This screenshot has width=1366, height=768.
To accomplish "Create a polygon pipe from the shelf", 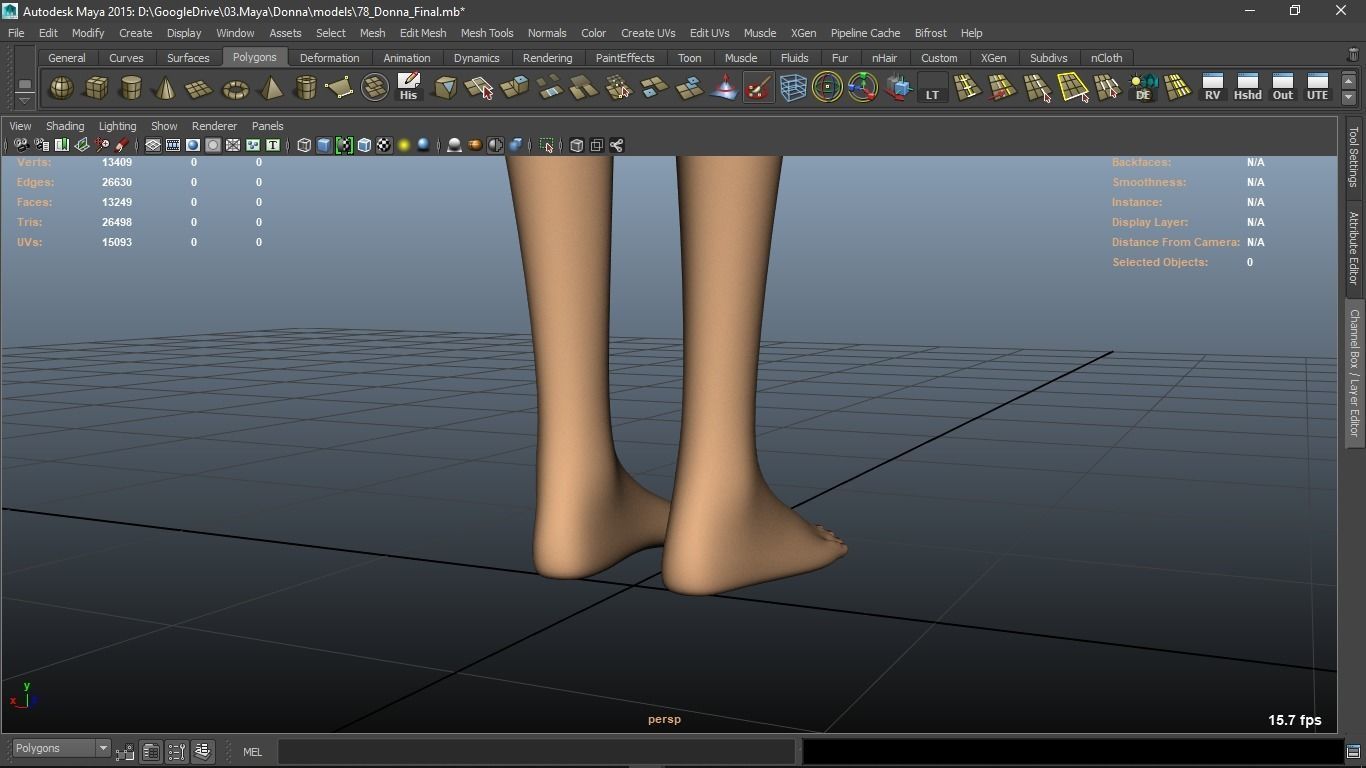I will click(305, 88).
